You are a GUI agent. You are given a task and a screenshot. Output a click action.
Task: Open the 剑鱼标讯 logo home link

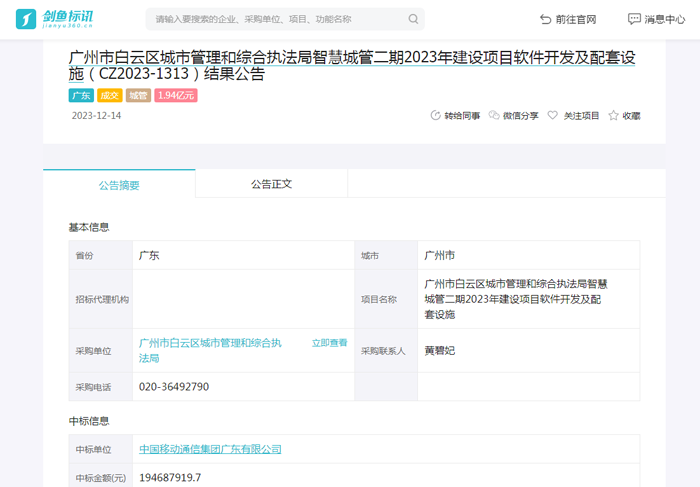54,19
